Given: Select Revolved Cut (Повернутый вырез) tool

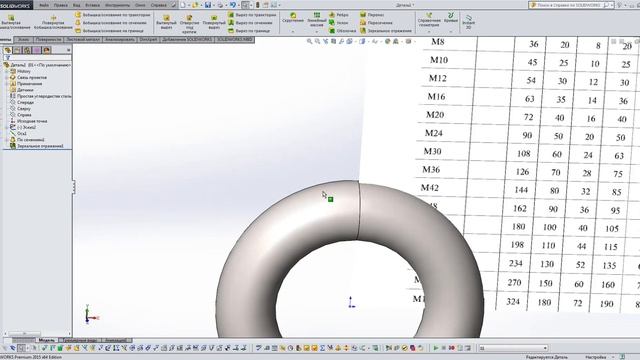Looking at the screenshot, I should point(214,22).
